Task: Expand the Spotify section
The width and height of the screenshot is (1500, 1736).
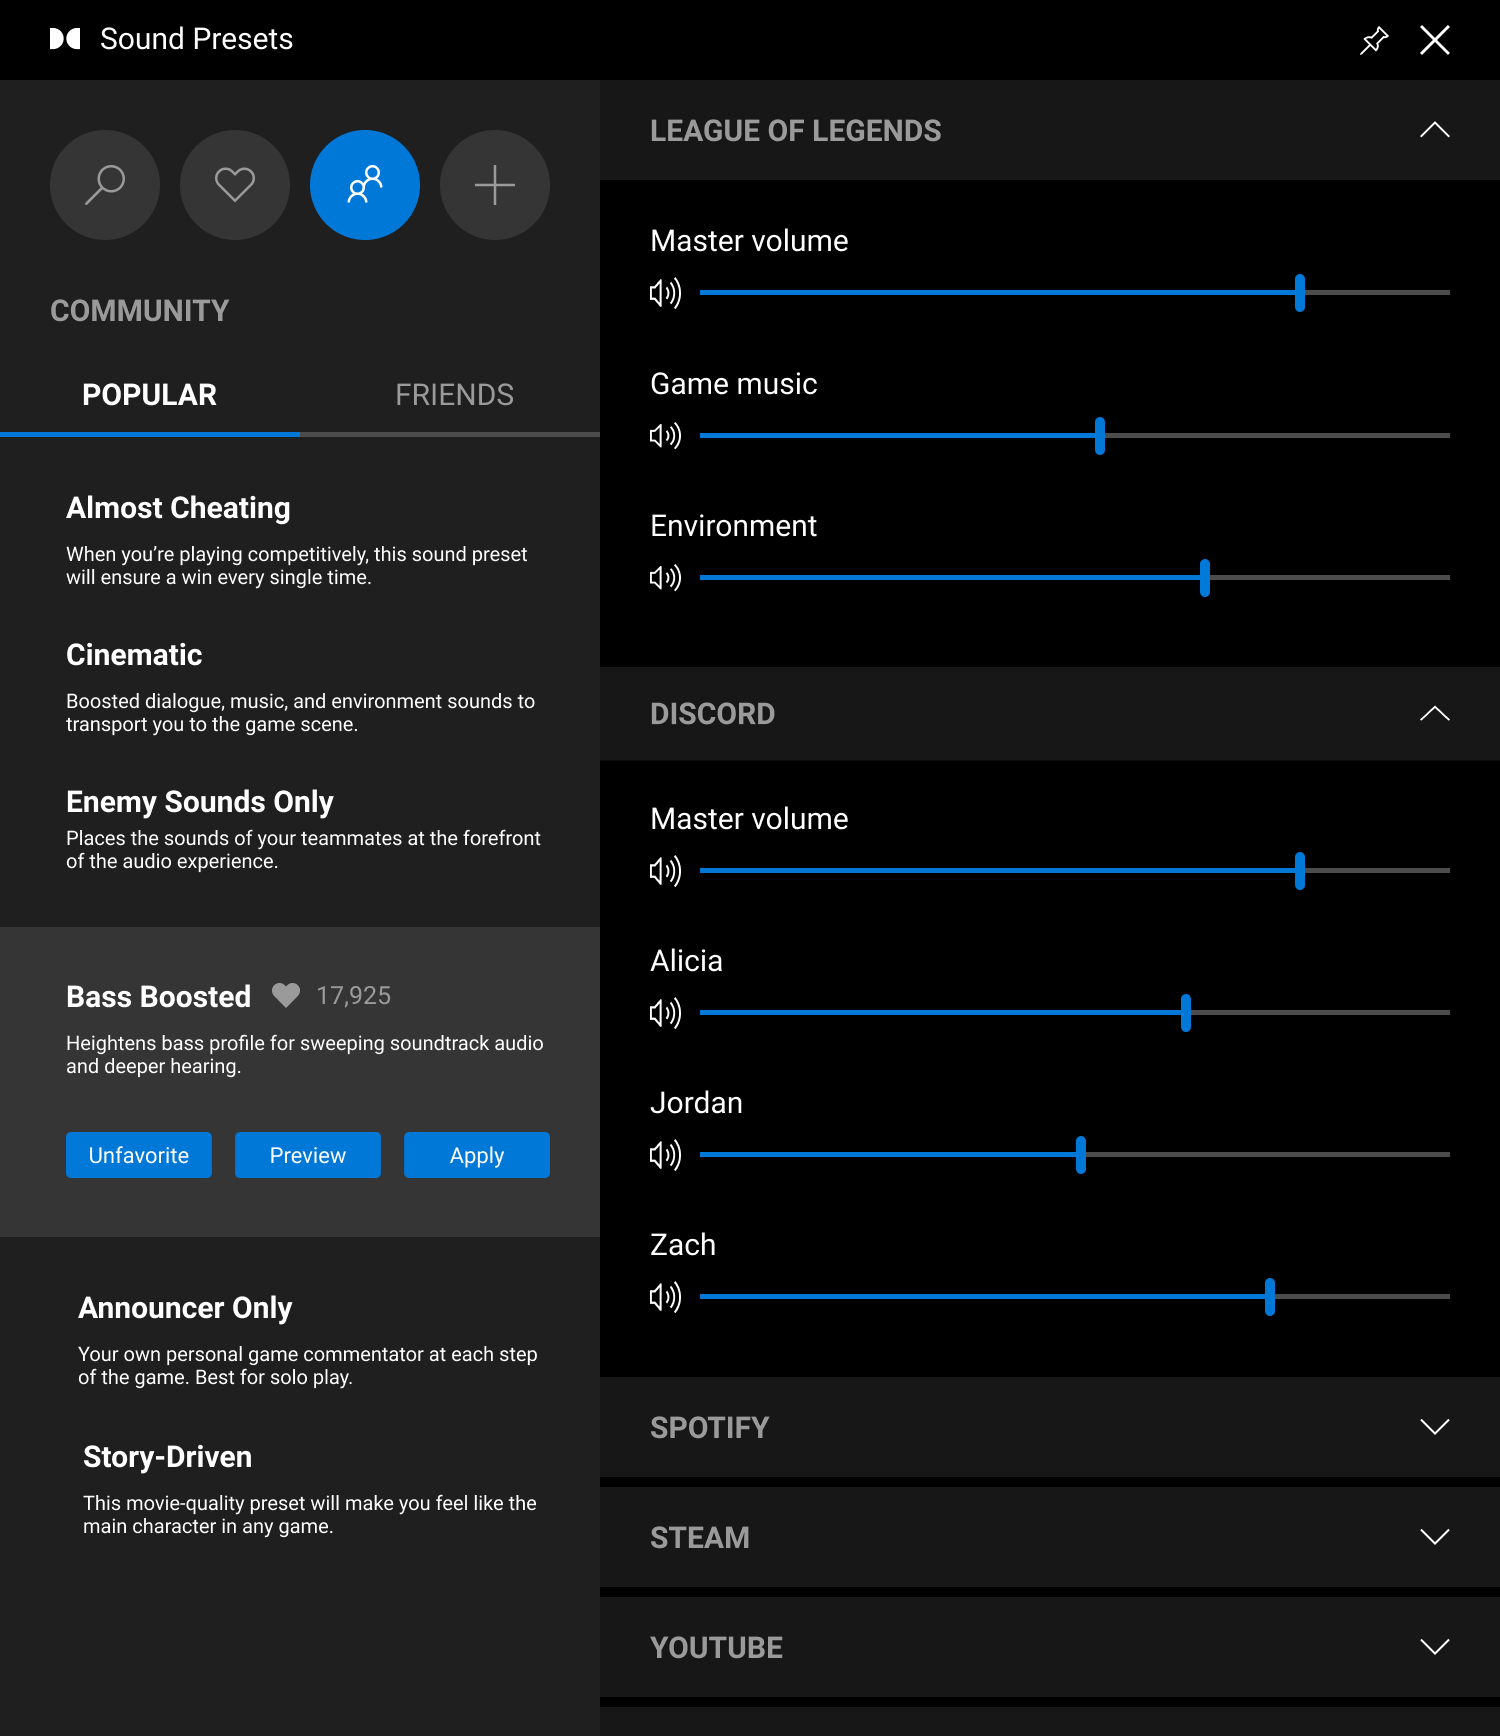Action: pos(1435,1427)
